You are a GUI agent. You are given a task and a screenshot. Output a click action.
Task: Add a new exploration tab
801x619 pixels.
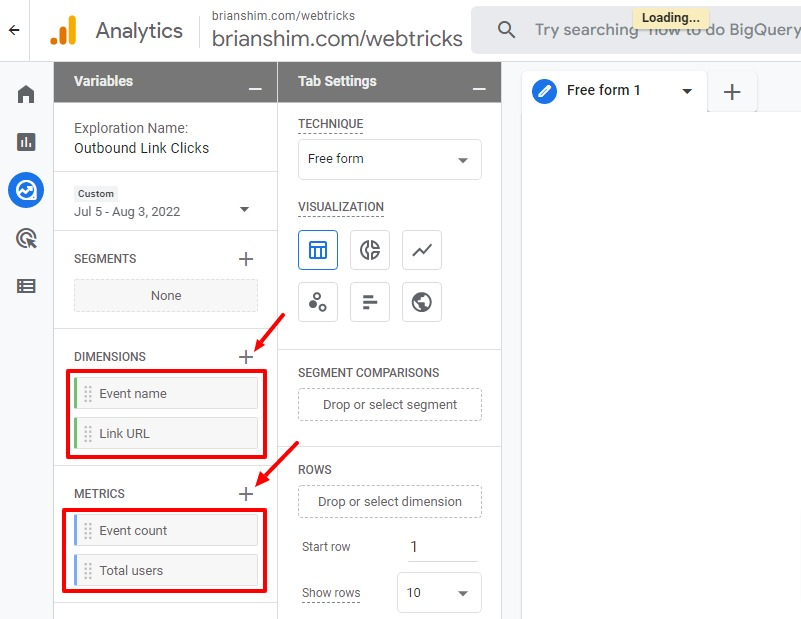(x=732, y=92)
